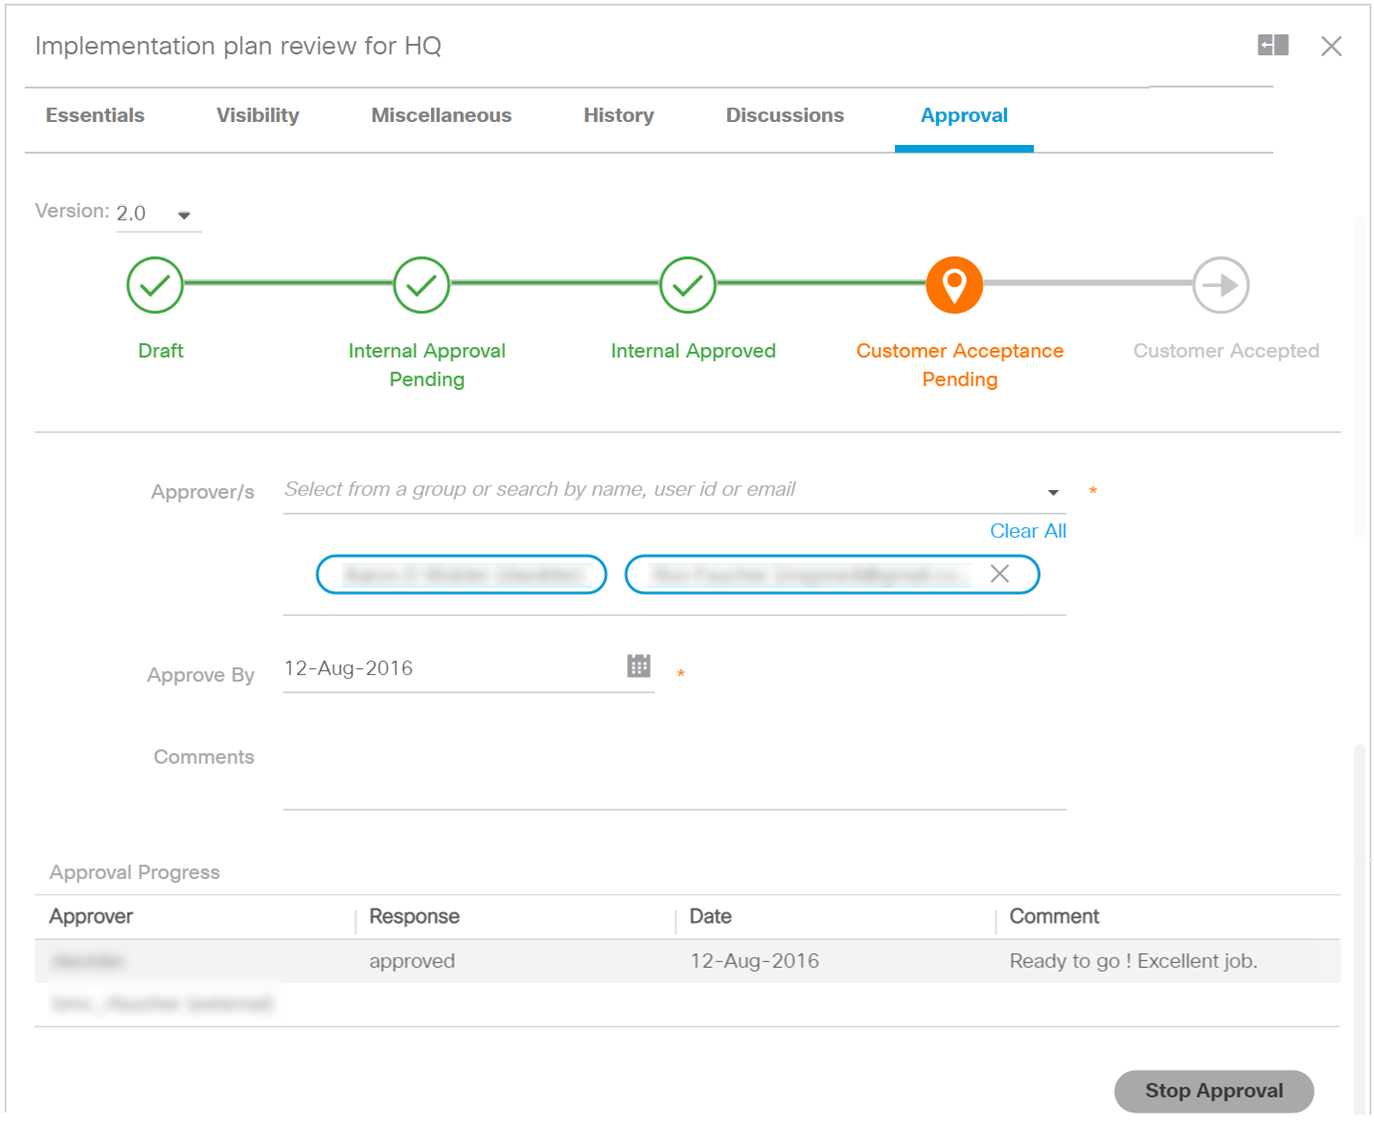This screenshot has width=1374, height=1125.
Task: Click the Draft stage checkmark circle
Action: [155, 285]
